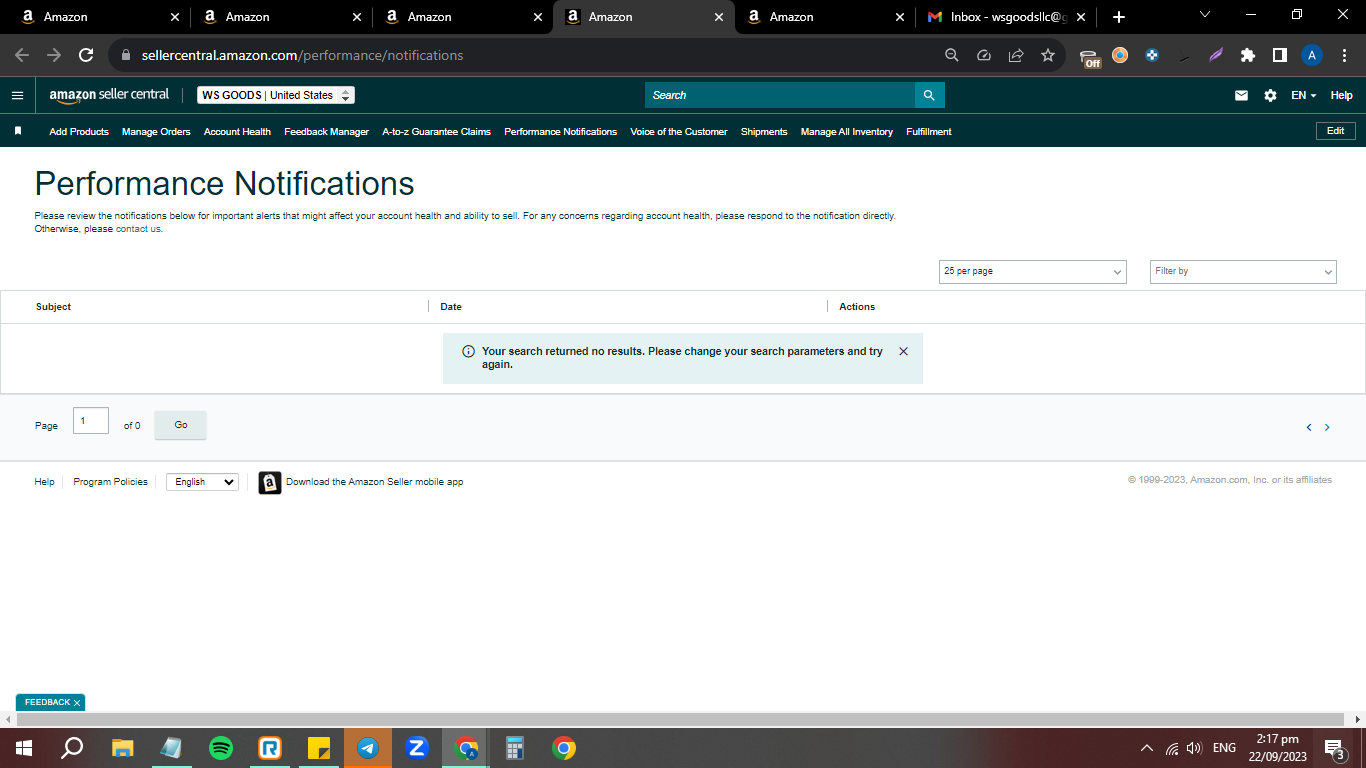Open the Account Health page
This screenshot has height=768, width=1366.
[x=237, y=132]
